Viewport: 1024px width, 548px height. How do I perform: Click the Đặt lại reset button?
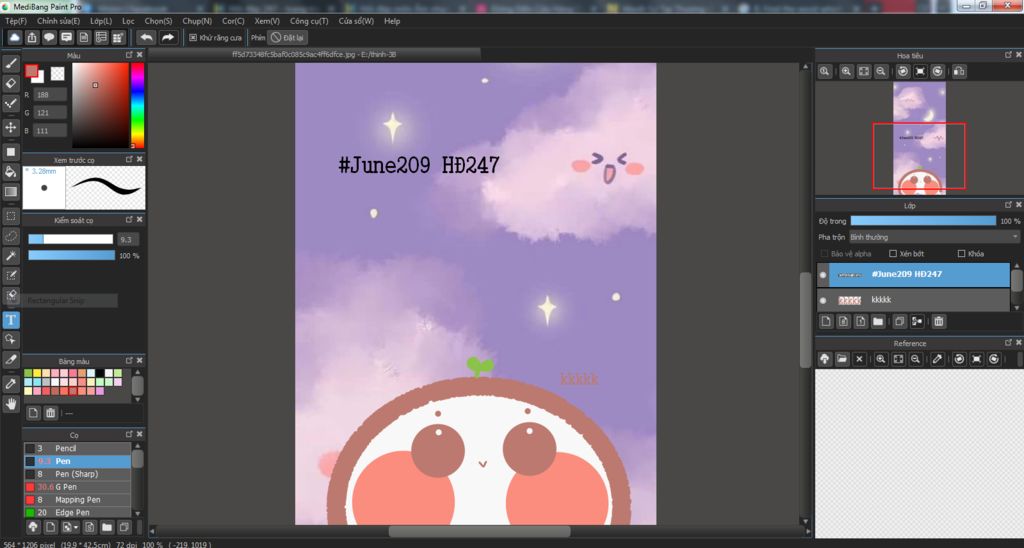(x=287, y=38)
